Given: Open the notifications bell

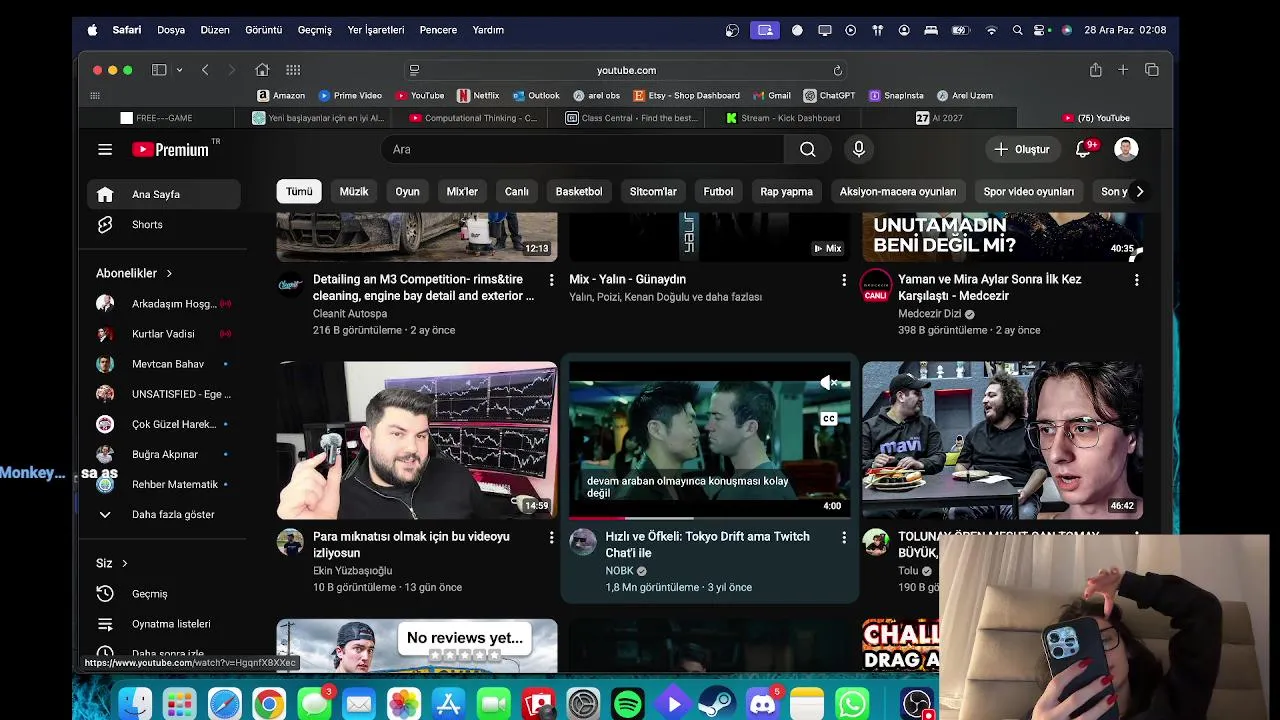Looking at the screenshot, I should click(x=1083, y=150).
